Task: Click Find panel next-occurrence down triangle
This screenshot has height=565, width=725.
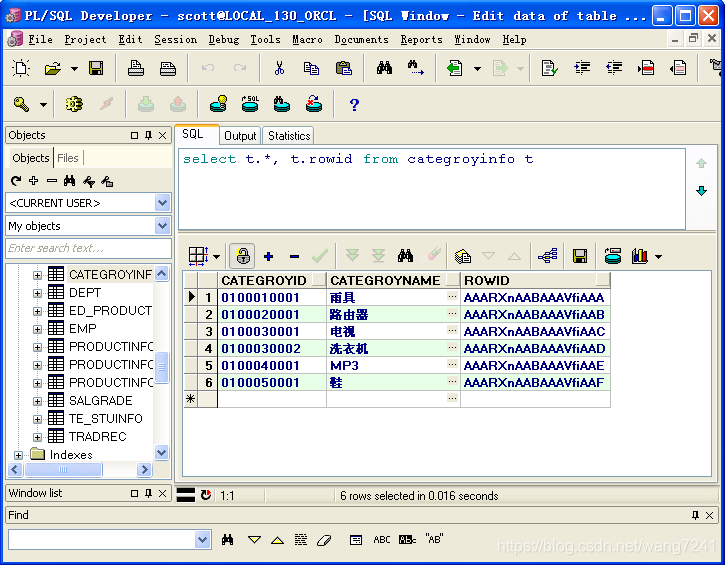Action: coord(254,540)
